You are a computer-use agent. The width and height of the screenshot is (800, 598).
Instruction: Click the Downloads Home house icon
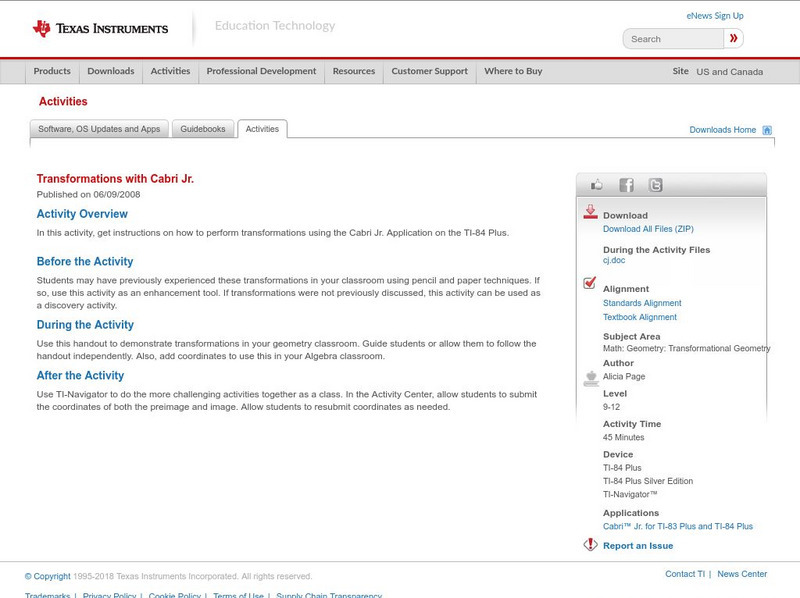[x=767, y=130]
